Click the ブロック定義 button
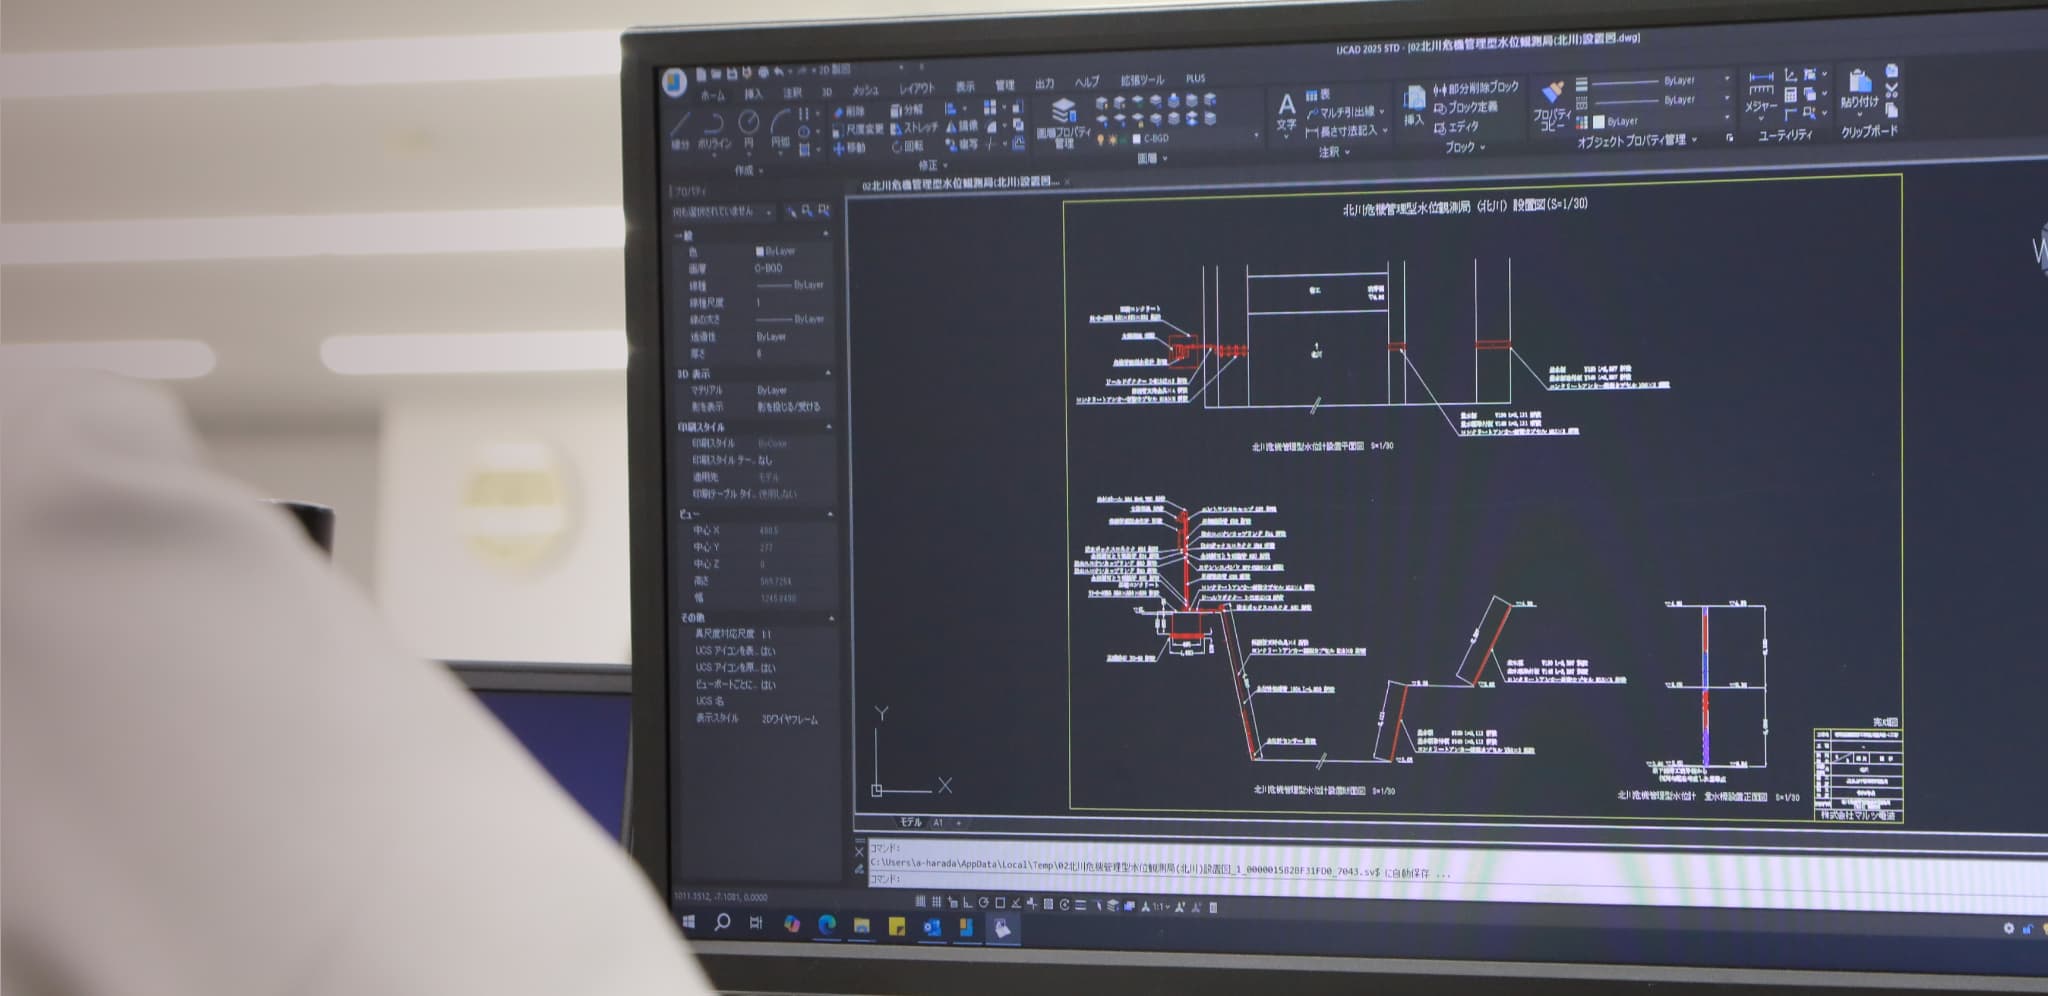The height and width of the screenshot is (996, 2048). click(1466, 108)
